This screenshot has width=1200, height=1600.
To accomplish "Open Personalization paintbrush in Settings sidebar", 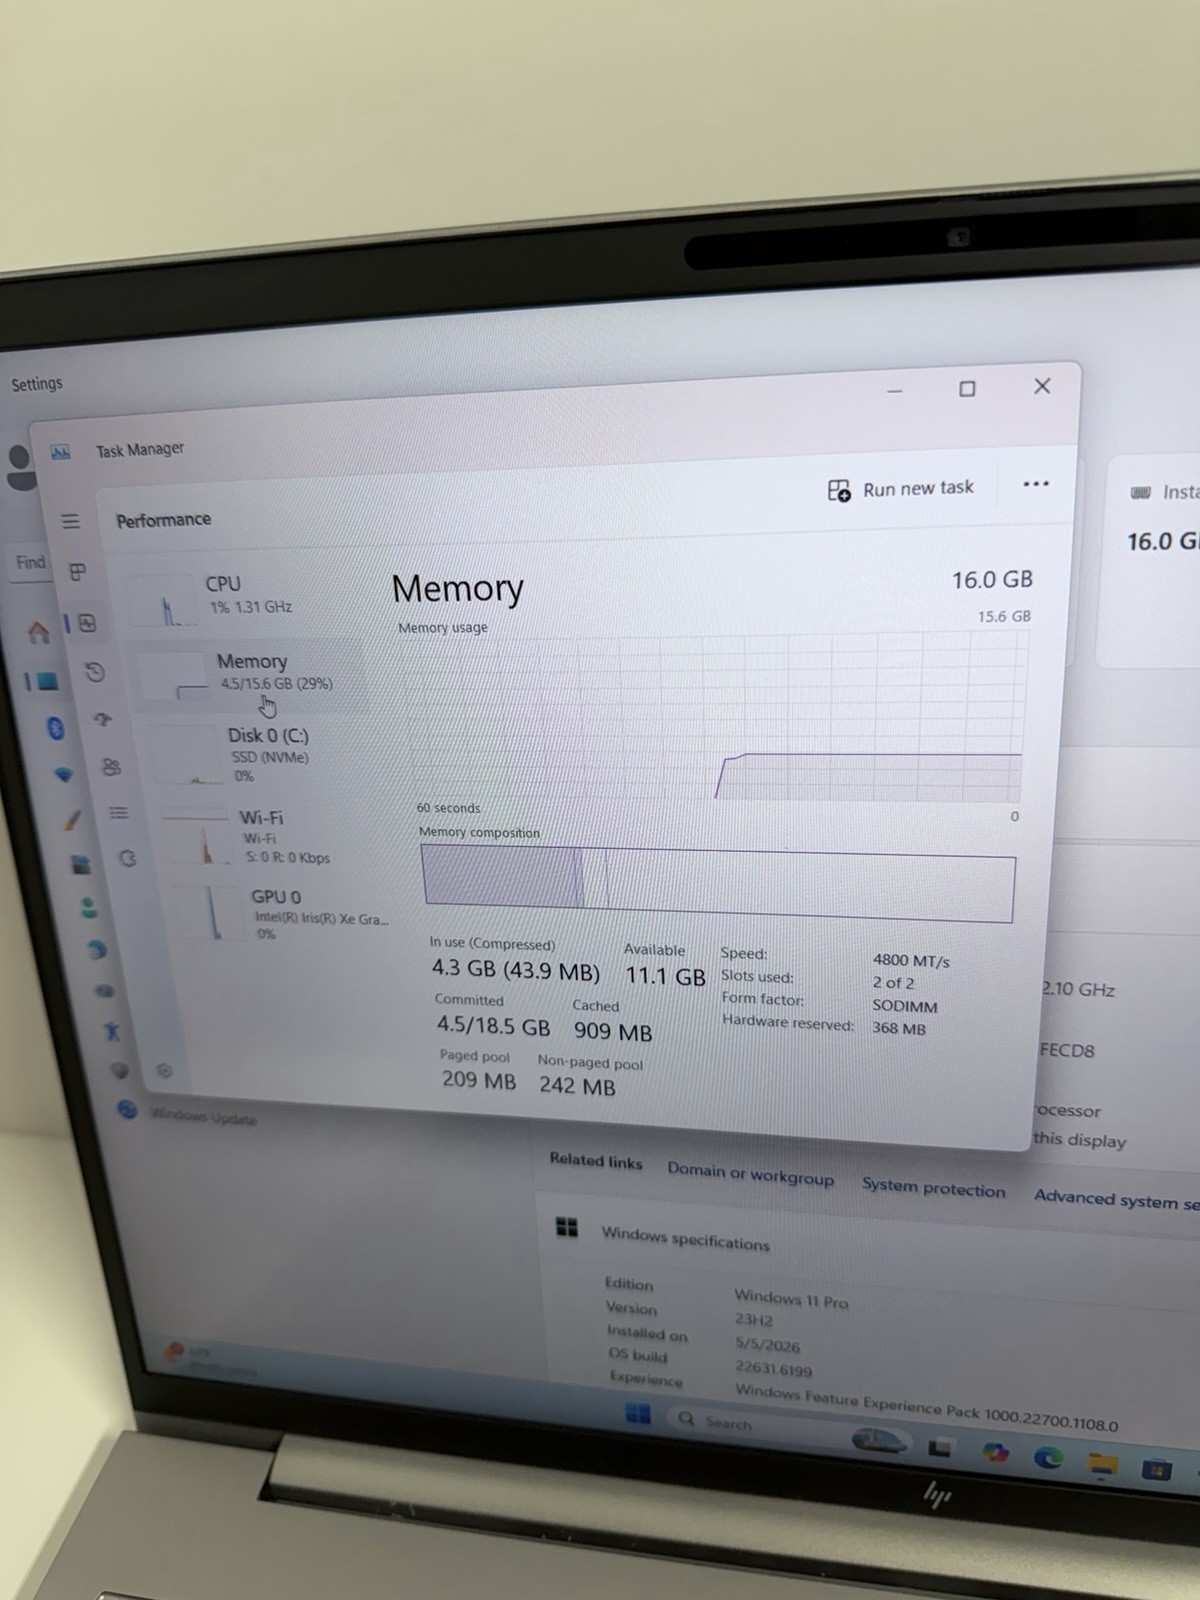I will (71, 820).
